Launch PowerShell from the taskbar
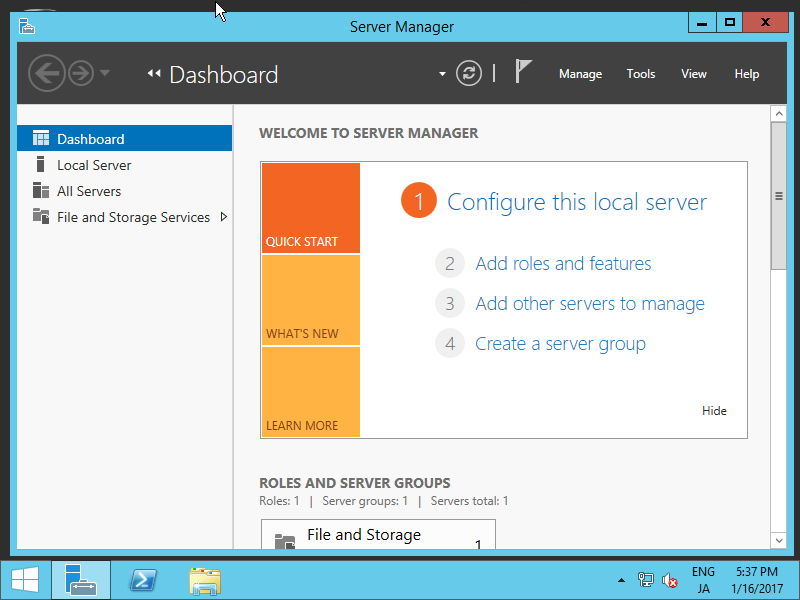The width and height of the screenshot is (800, 600). tap(143, 580)
